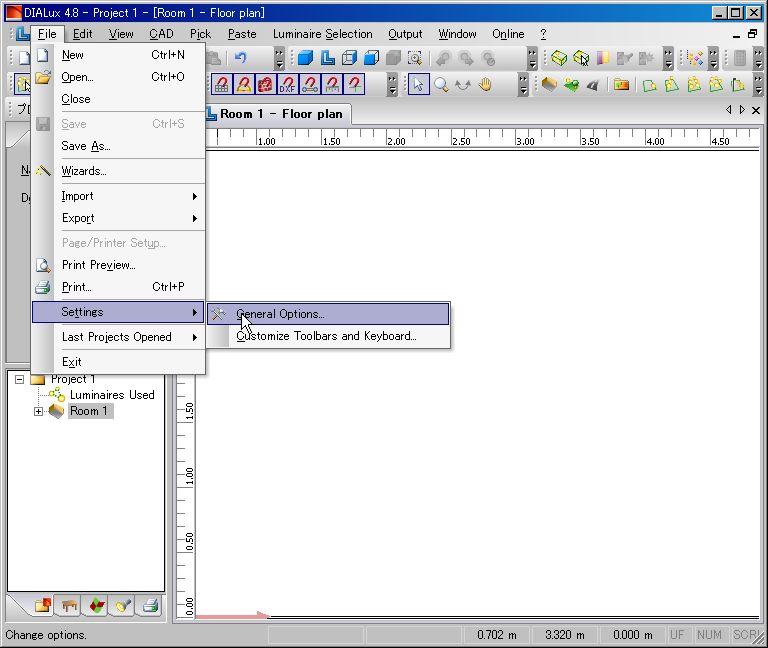
Task: Select the rotate view arrows tool
Action: coord(463,85)
